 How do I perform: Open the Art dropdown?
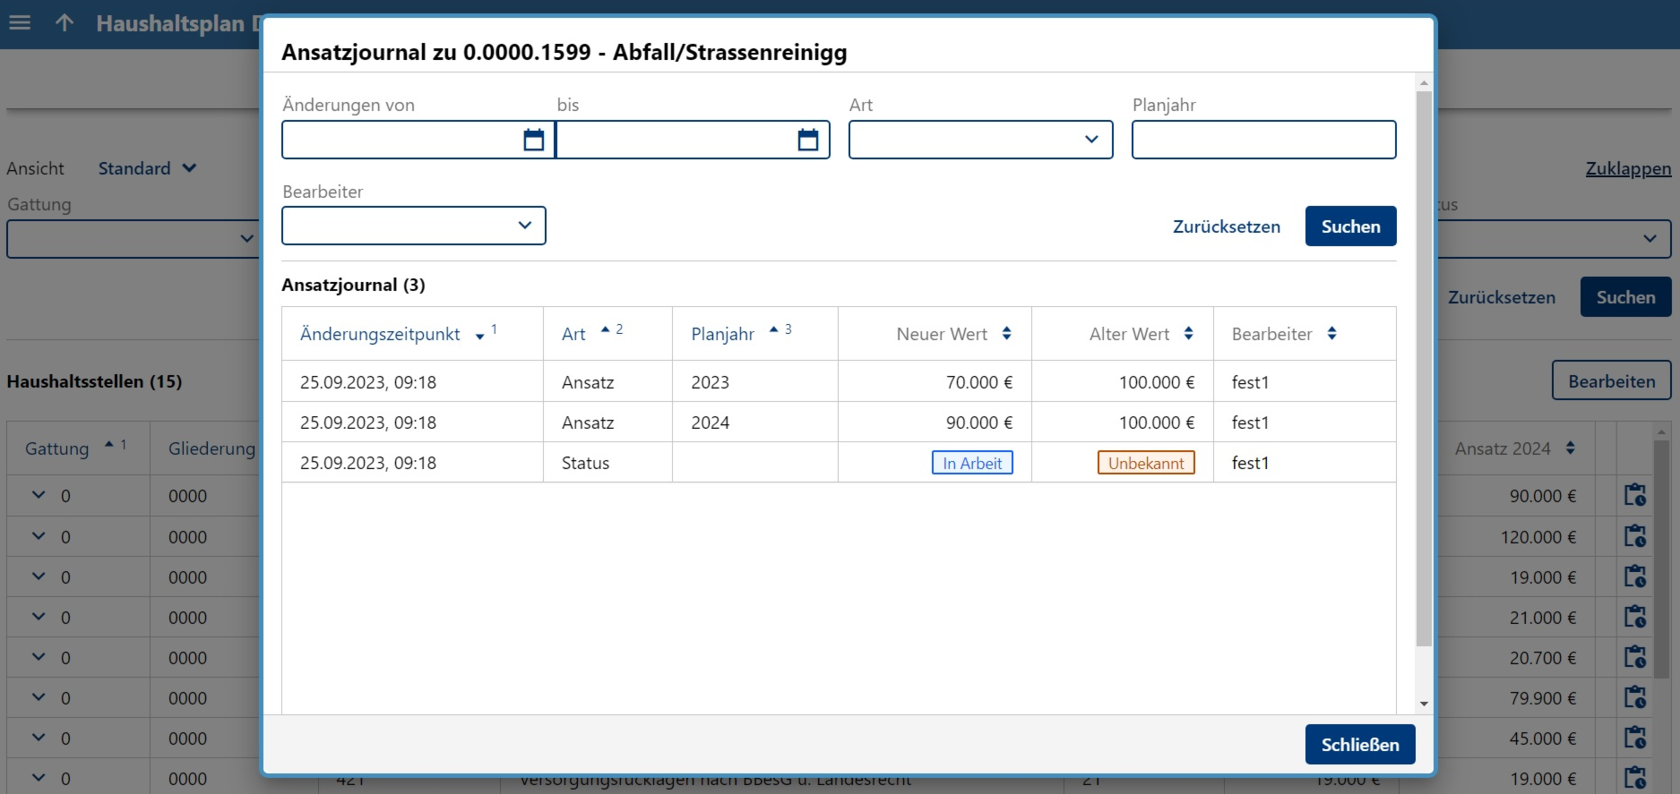(980, 140)
